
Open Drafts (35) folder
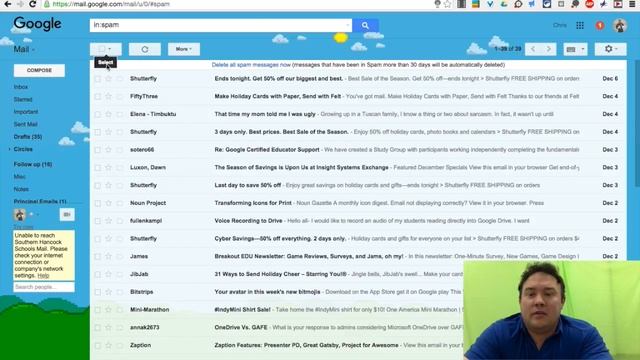pyautogui.click(x=28, y=137)
